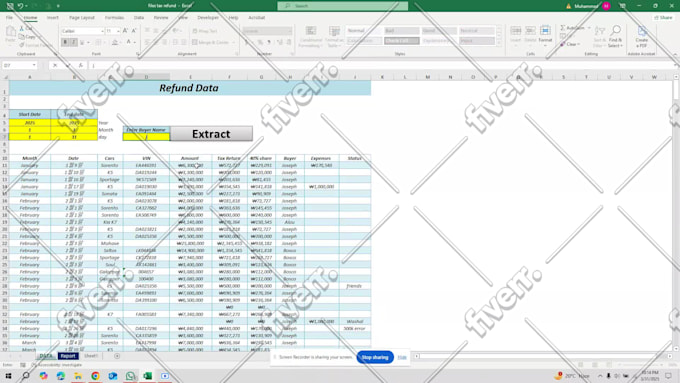Viewport: 680px width, 383px height.
Task: Click the AutoSum icon
Action: tap(562, 28)
